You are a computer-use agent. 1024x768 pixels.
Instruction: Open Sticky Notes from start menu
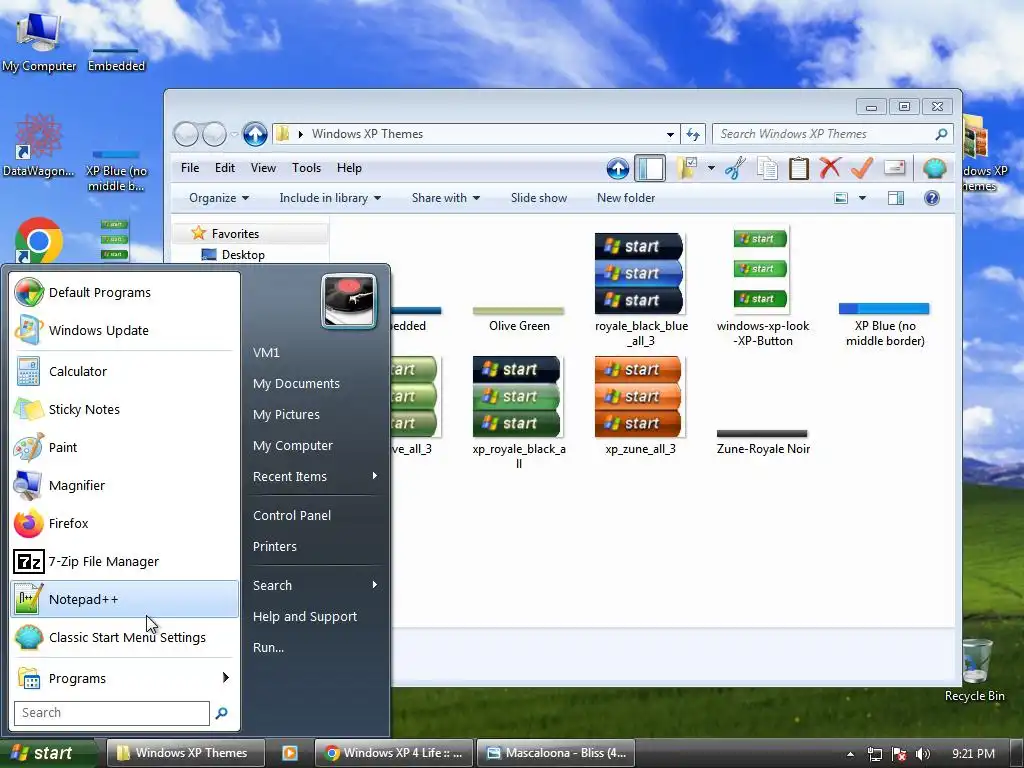pos(125,409)
